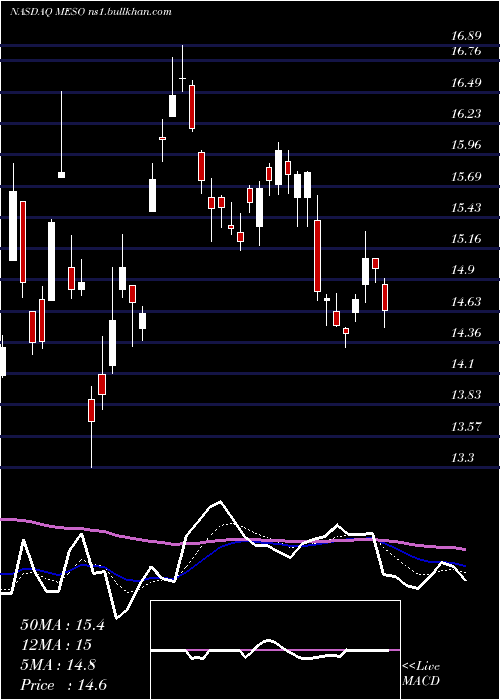Click the 16.23 price axis label
Viewport: 500px width, 700px height.
click(466, 114)
